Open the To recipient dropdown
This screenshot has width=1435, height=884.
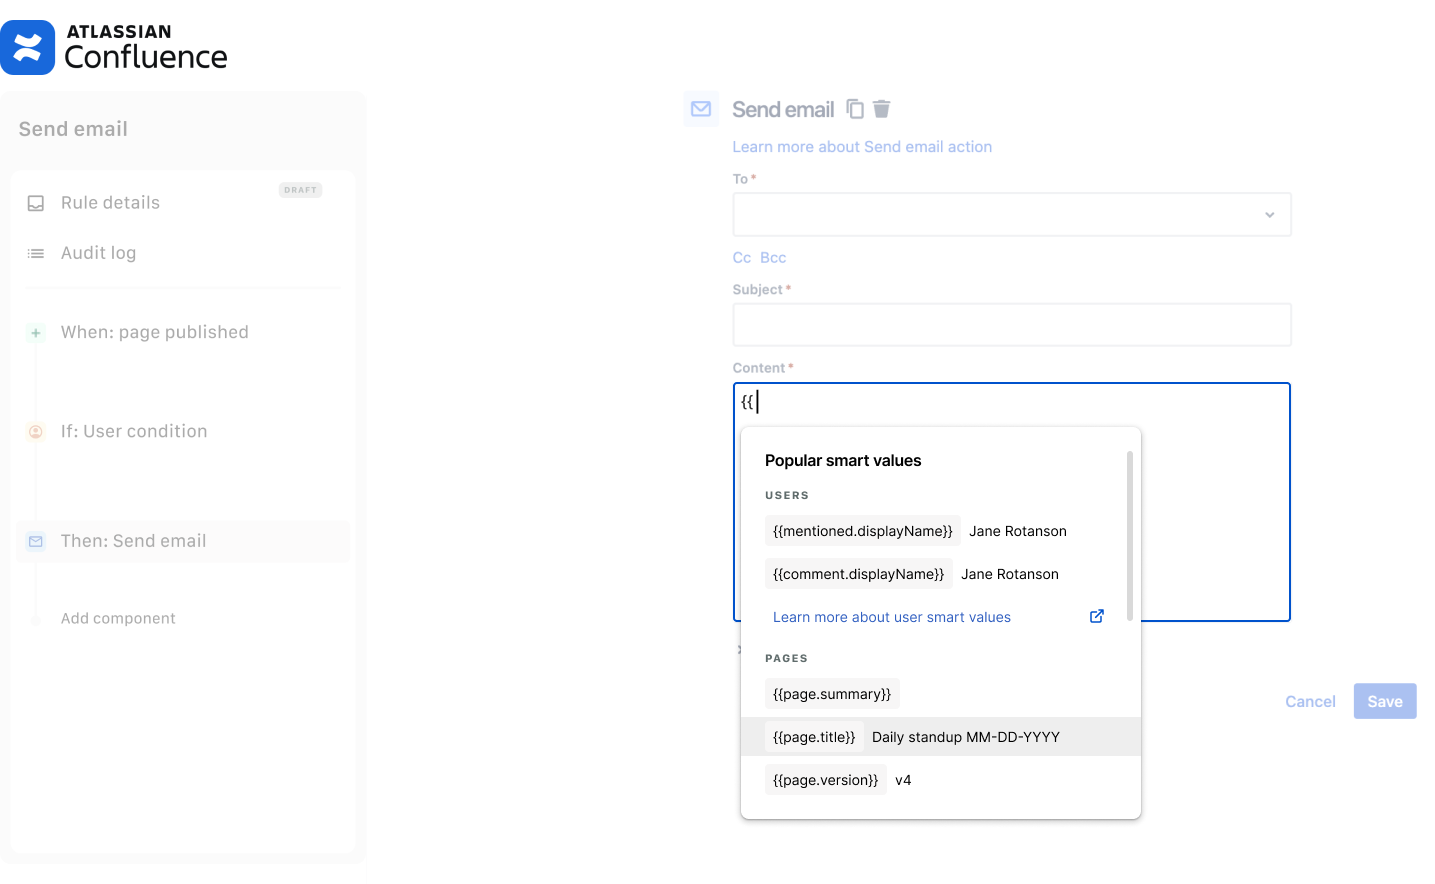click(1268, 214)
